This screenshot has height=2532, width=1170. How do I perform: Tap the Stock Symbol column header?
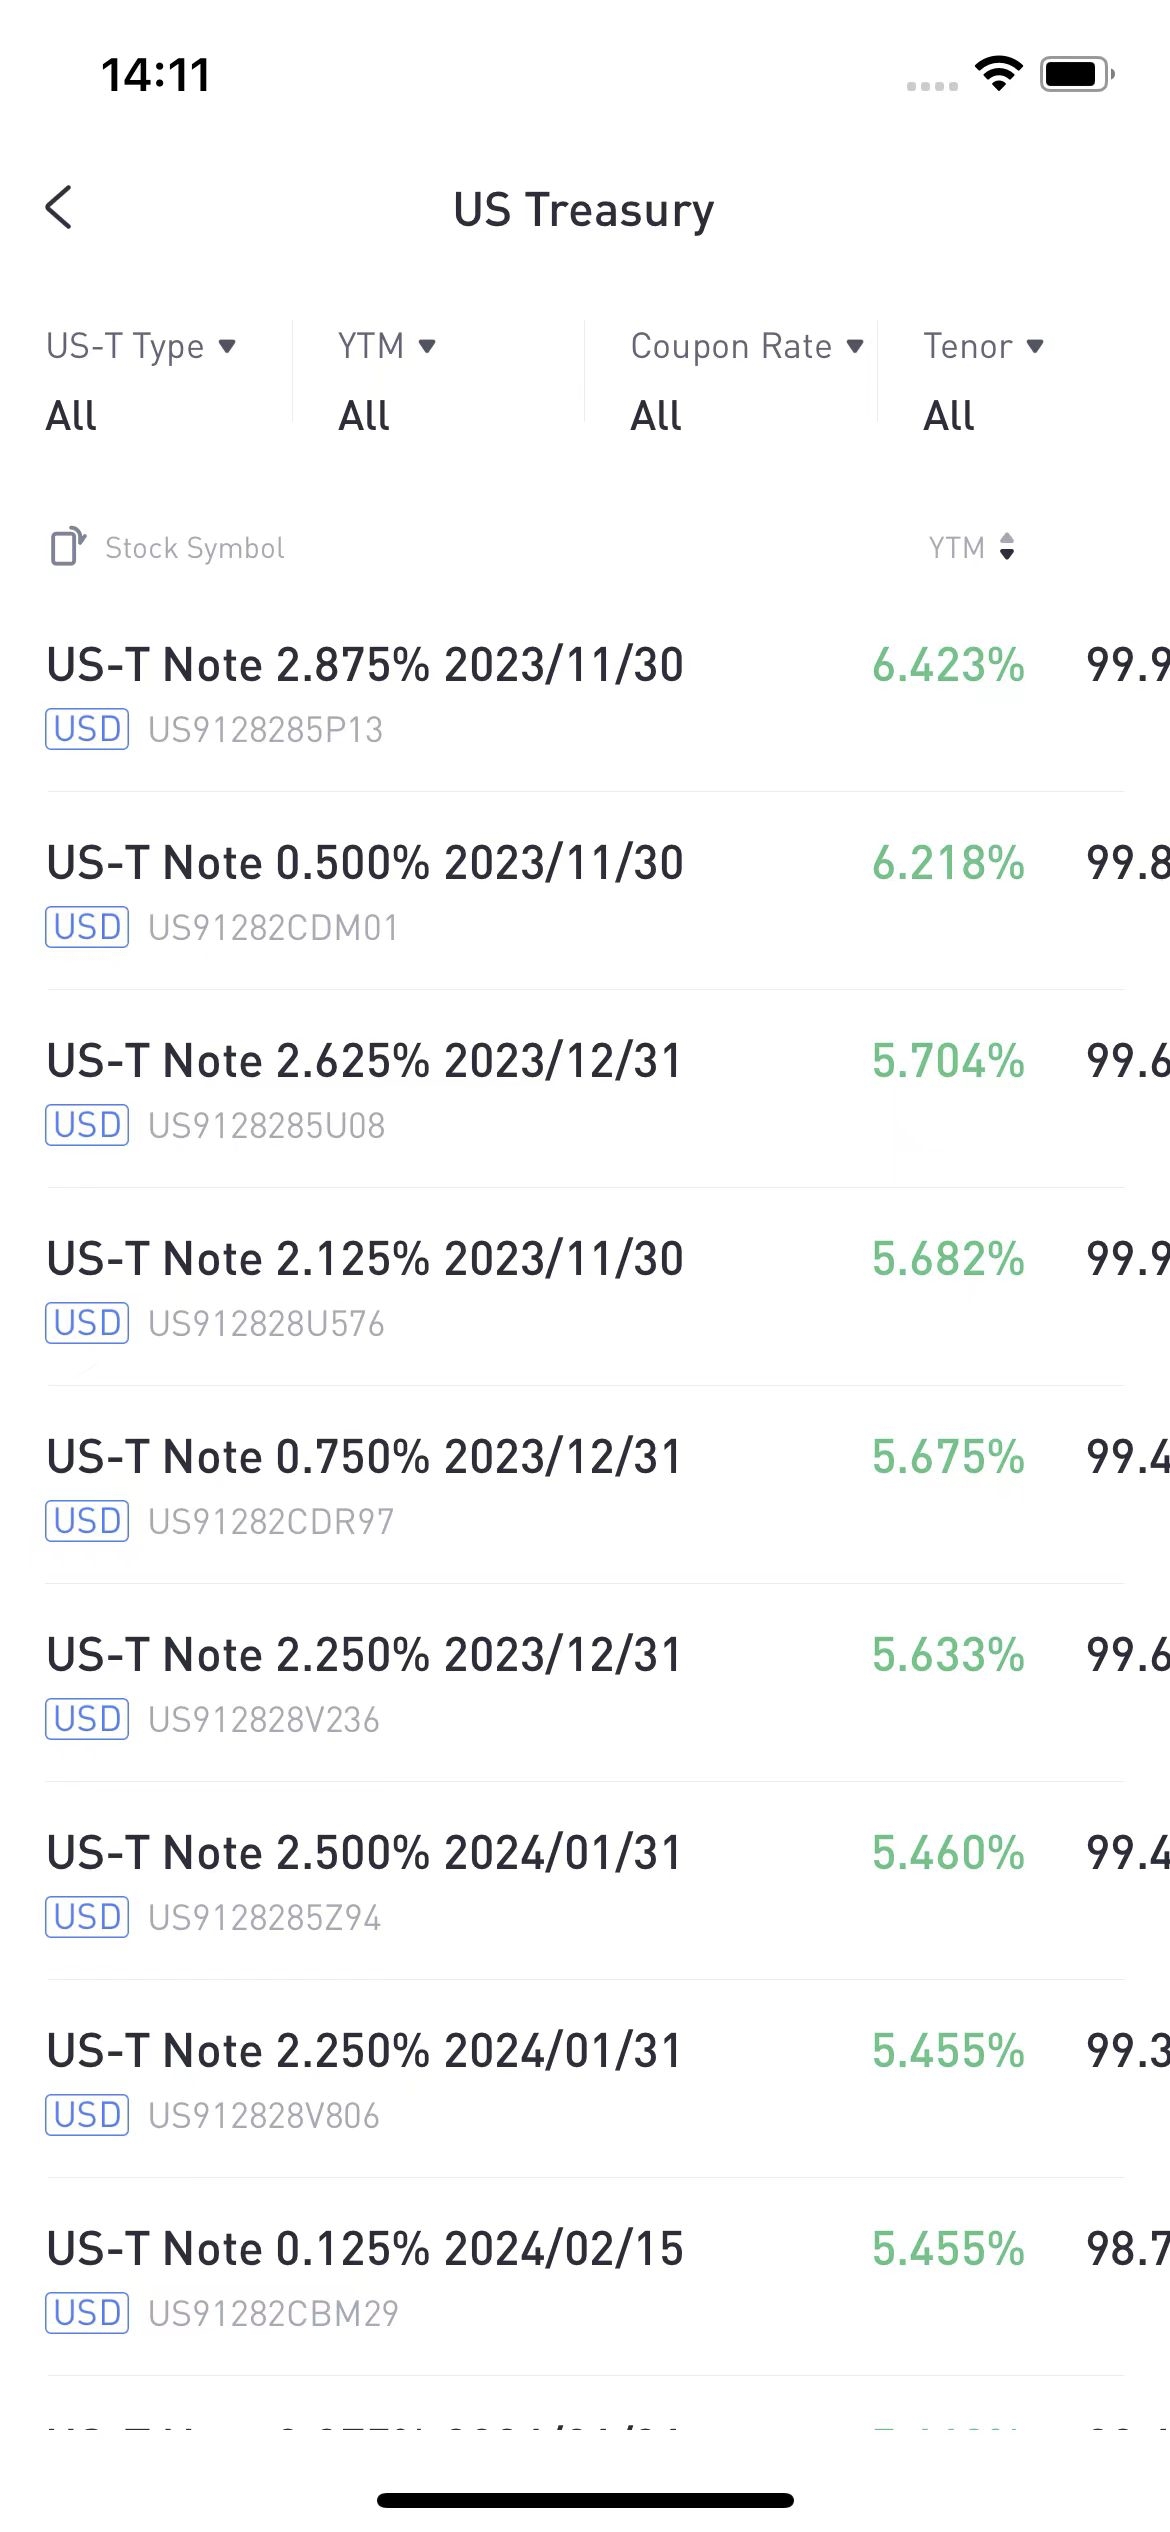[195, 548]
